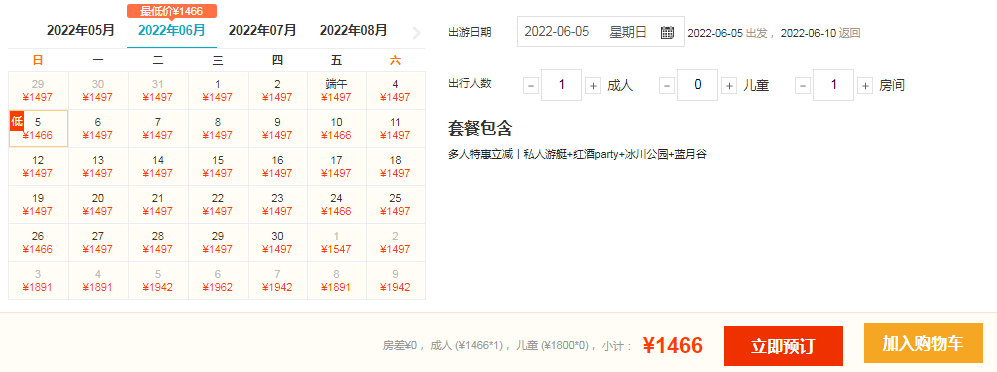
Task: Click 立即预订 to book now
Action: 783,346
